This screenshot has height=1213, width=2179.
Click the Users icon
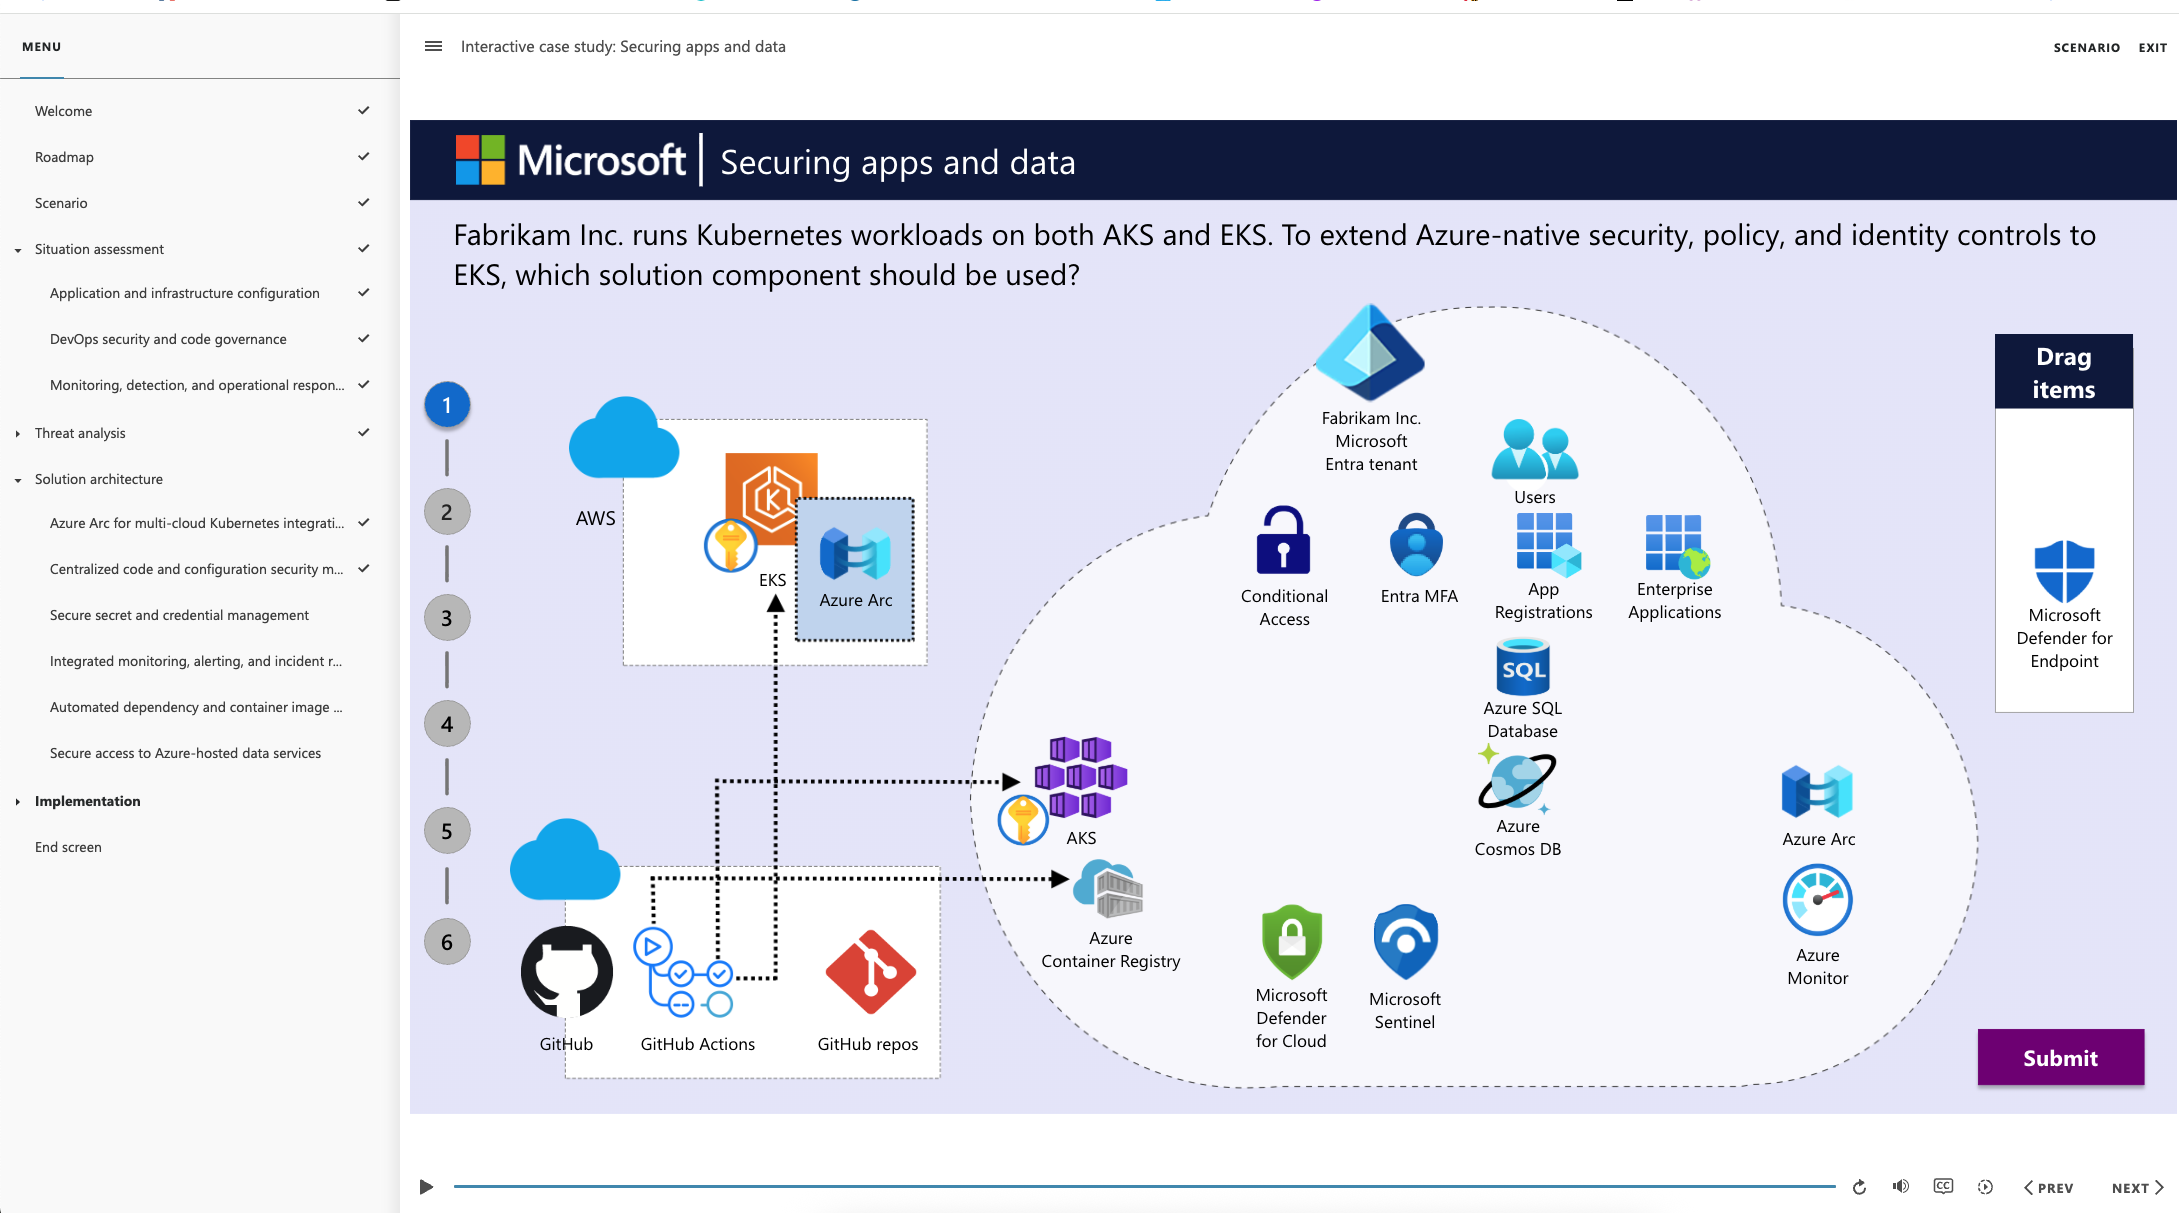point(1535,449)
